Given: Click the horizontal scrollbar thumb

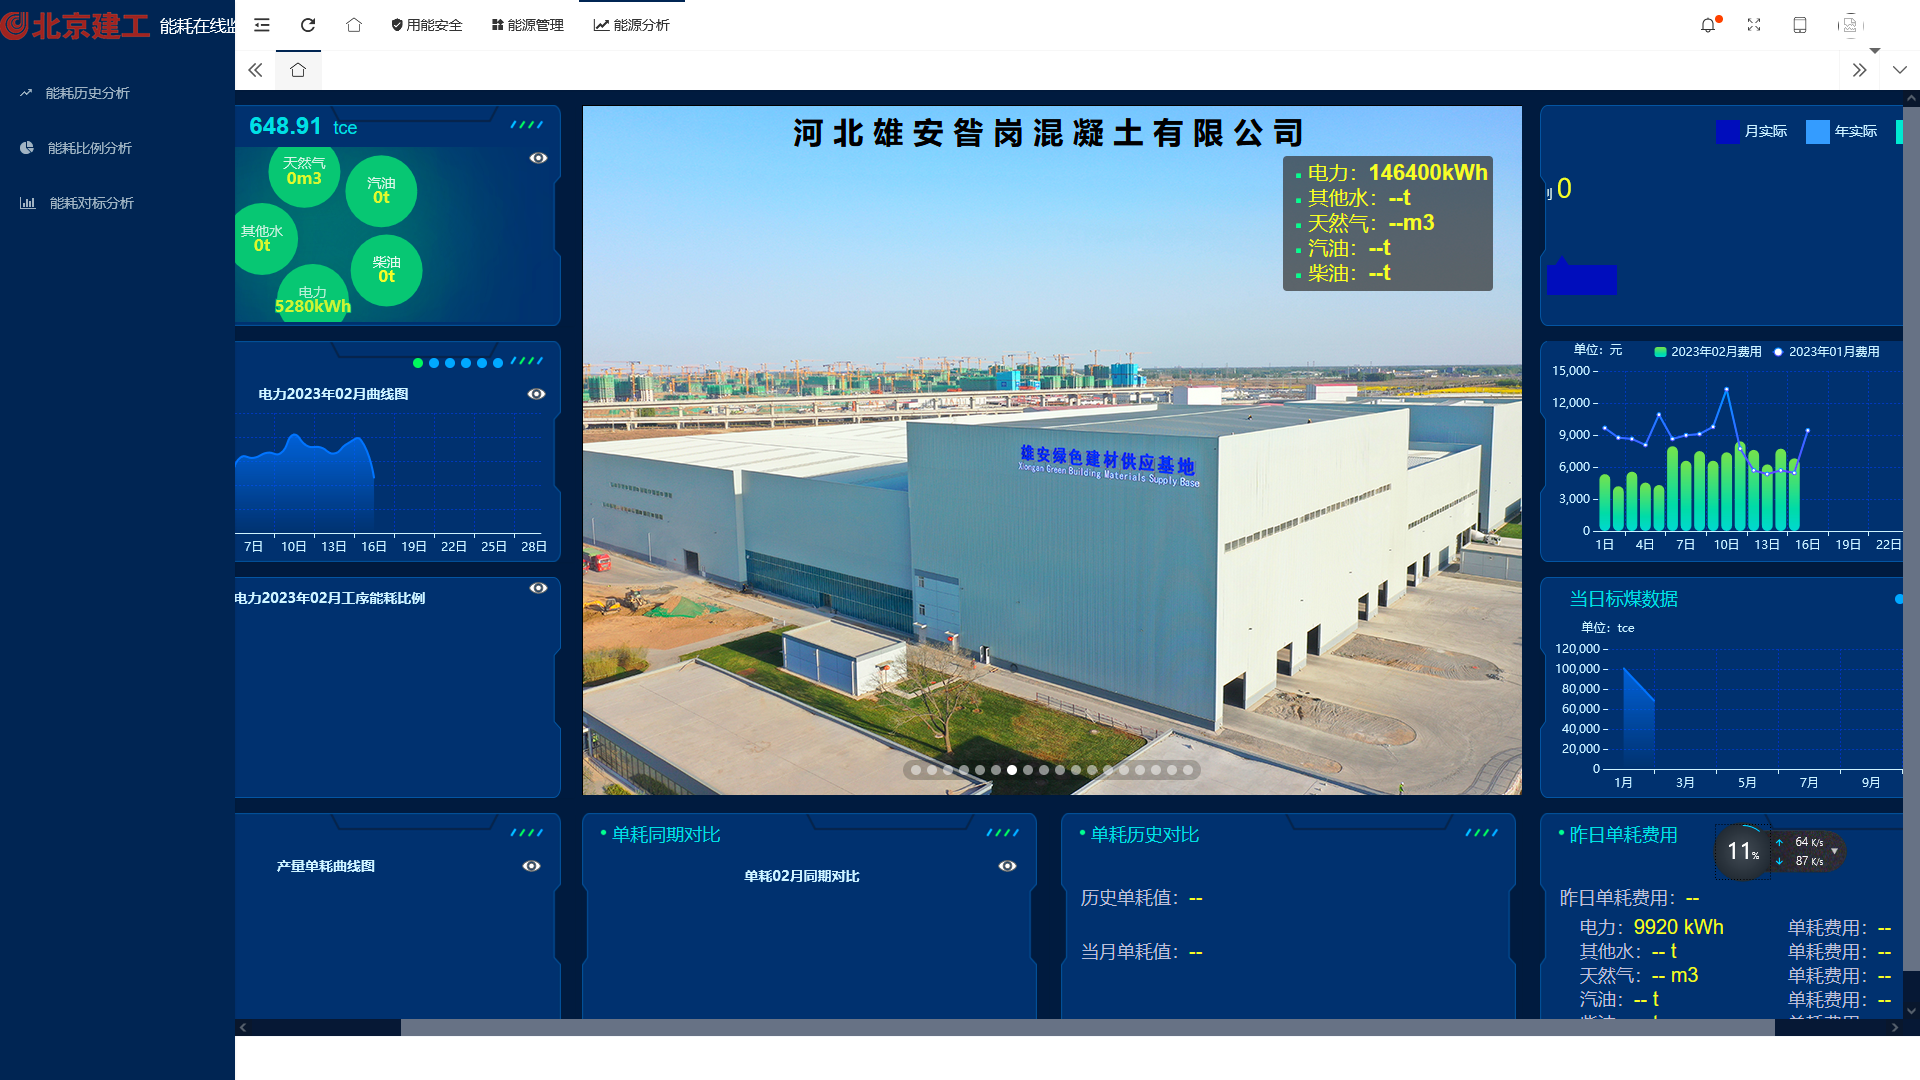Looking at the screenshot, I should pos(1088,1027).
